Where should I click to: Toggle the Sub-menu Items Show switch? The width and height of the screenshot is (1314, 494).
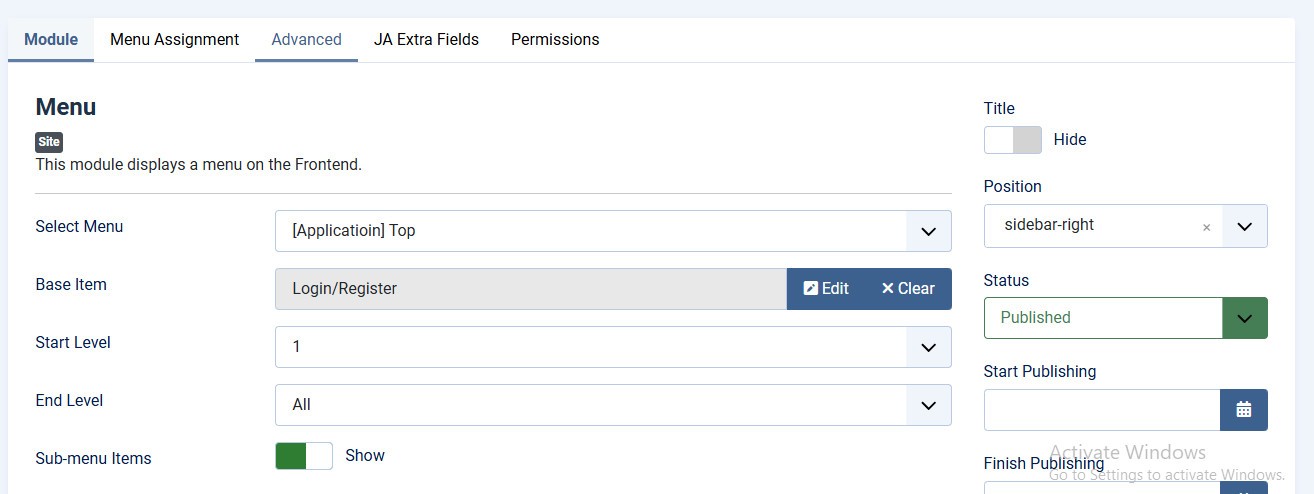pyautogui.click(x=304, y=456)
